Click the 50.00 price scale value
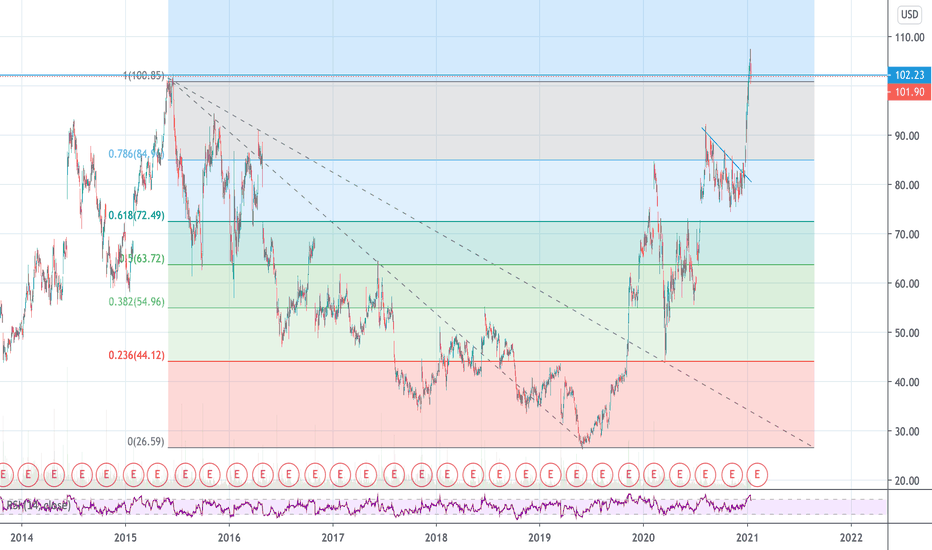The image size is (932, 550). [x=907, y=333]
